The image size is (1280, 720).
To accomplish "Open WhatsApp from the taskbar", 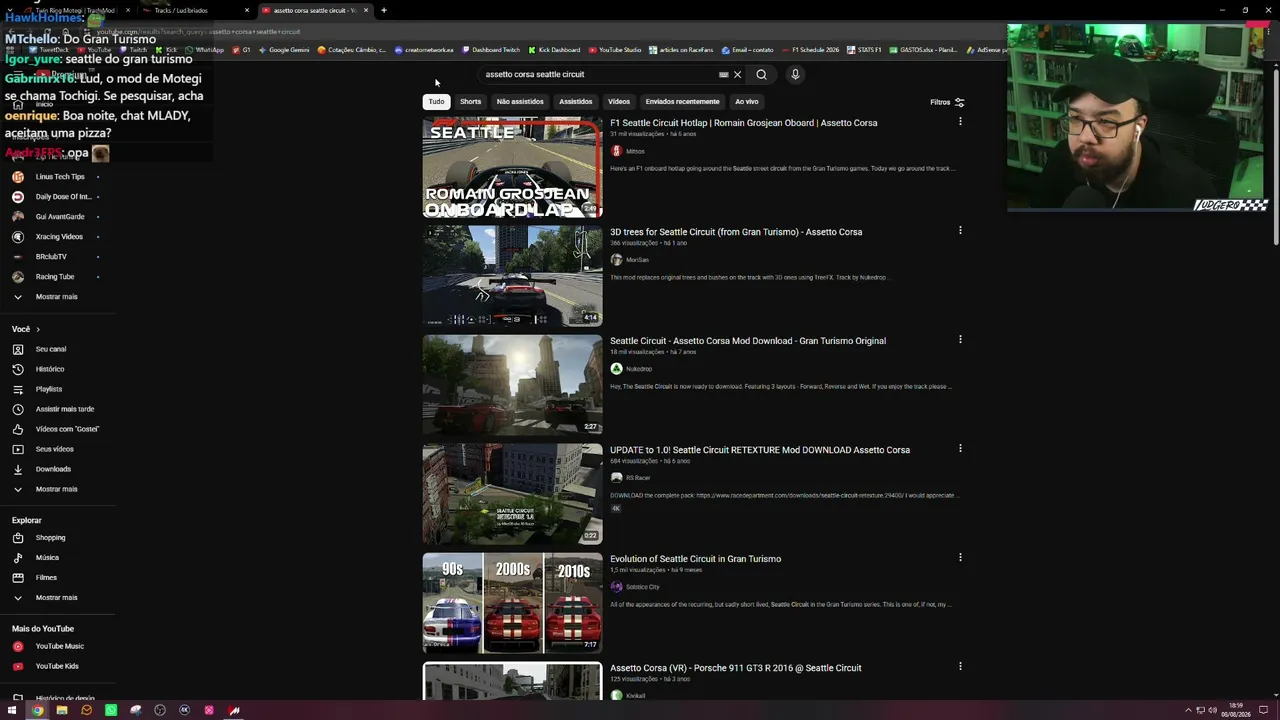I will click(x=111, y=710).
